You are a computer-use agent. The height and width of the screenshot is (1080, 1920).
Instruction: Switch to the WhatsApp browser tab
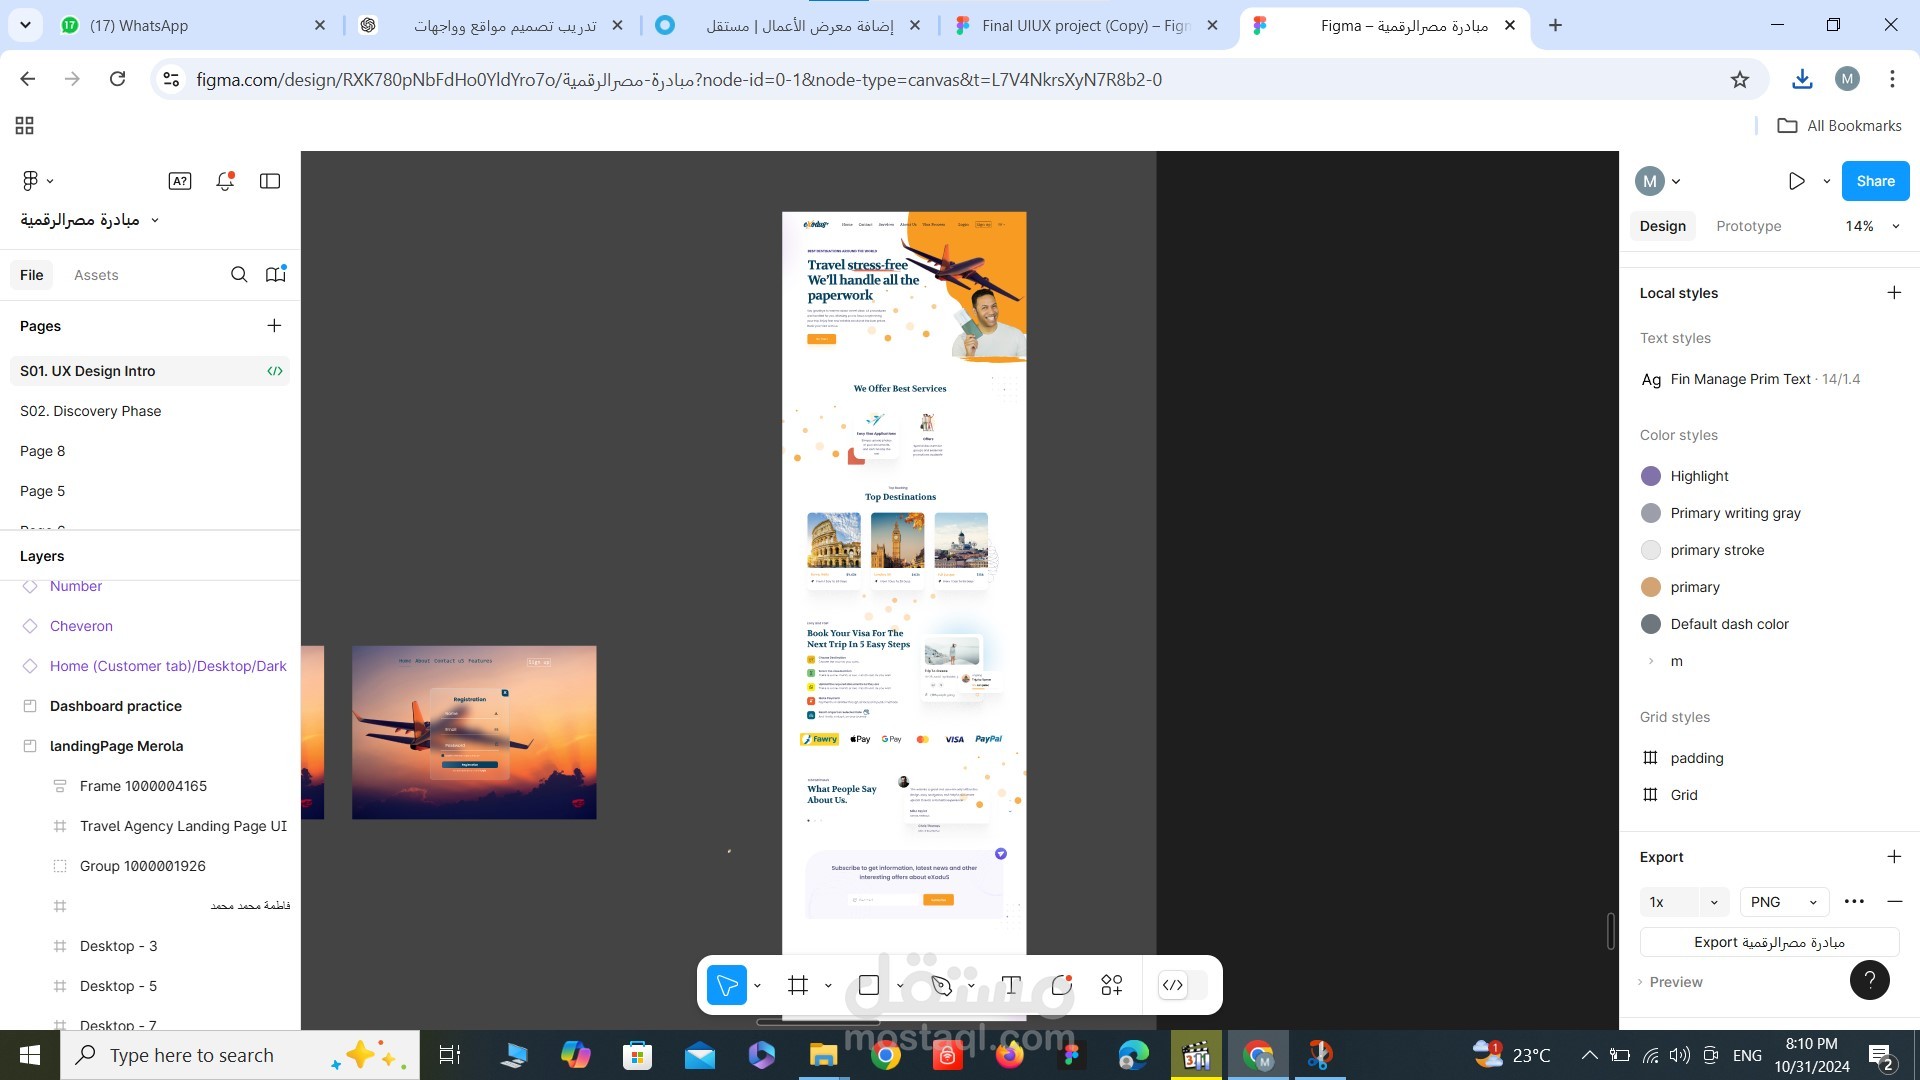click(x=192, y=25)
